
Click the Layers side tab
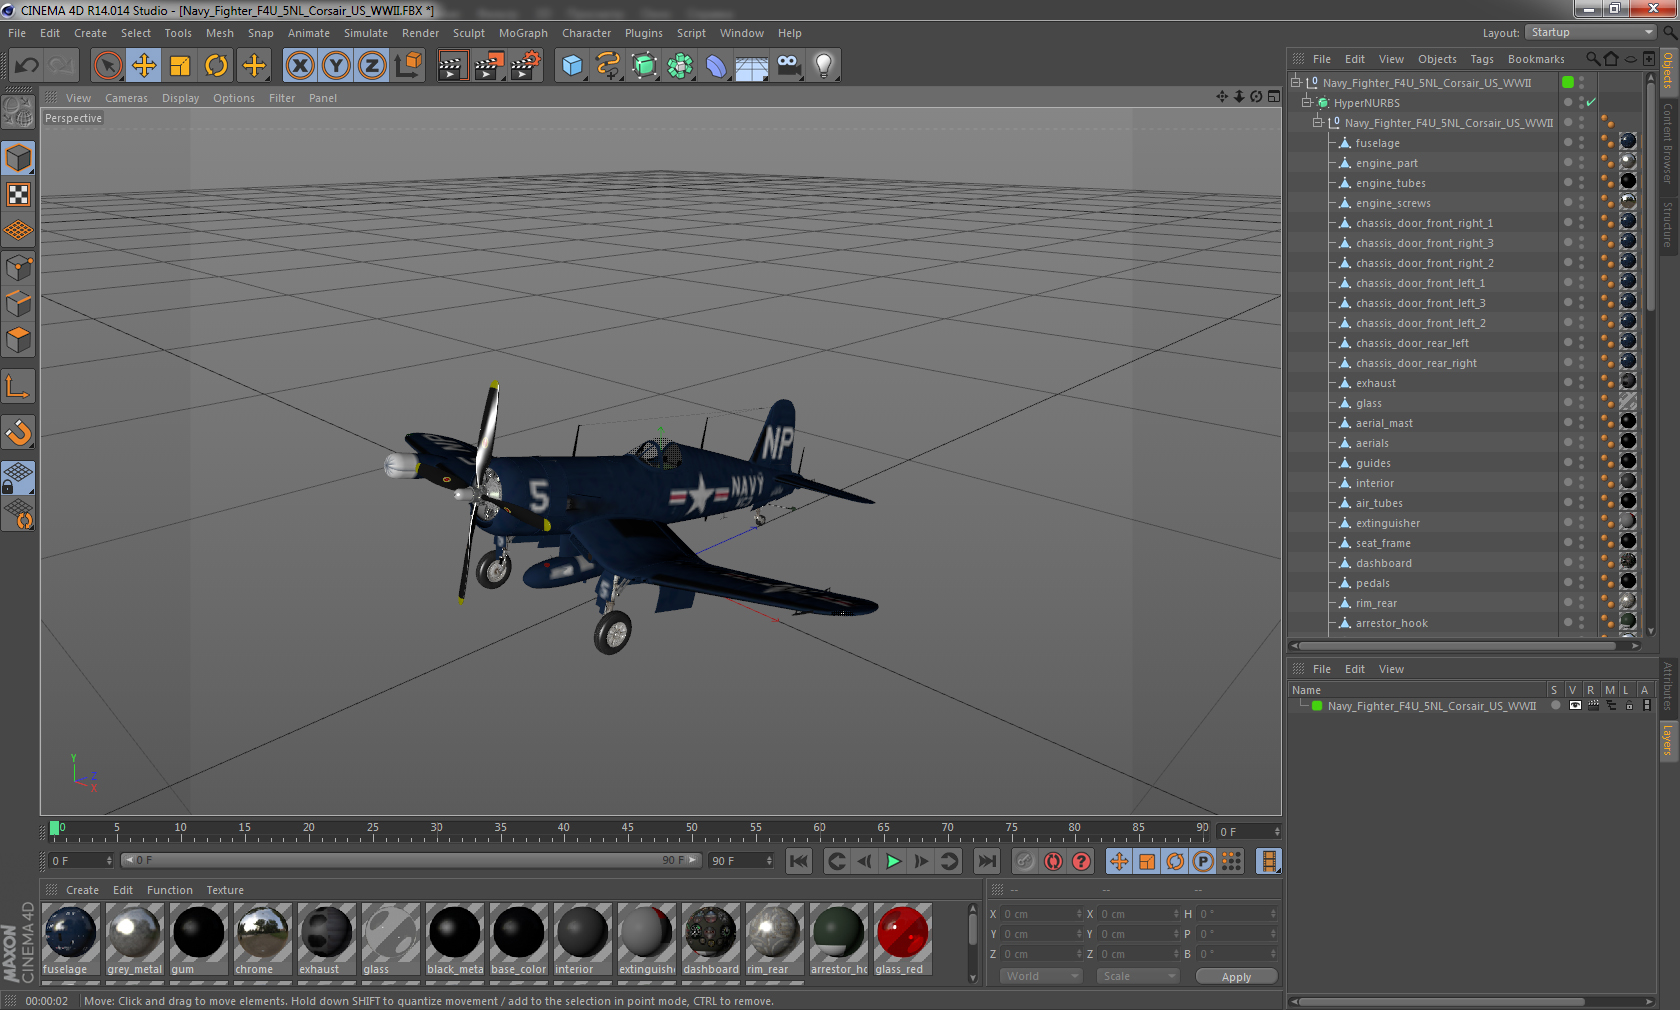click(1668, 740)
